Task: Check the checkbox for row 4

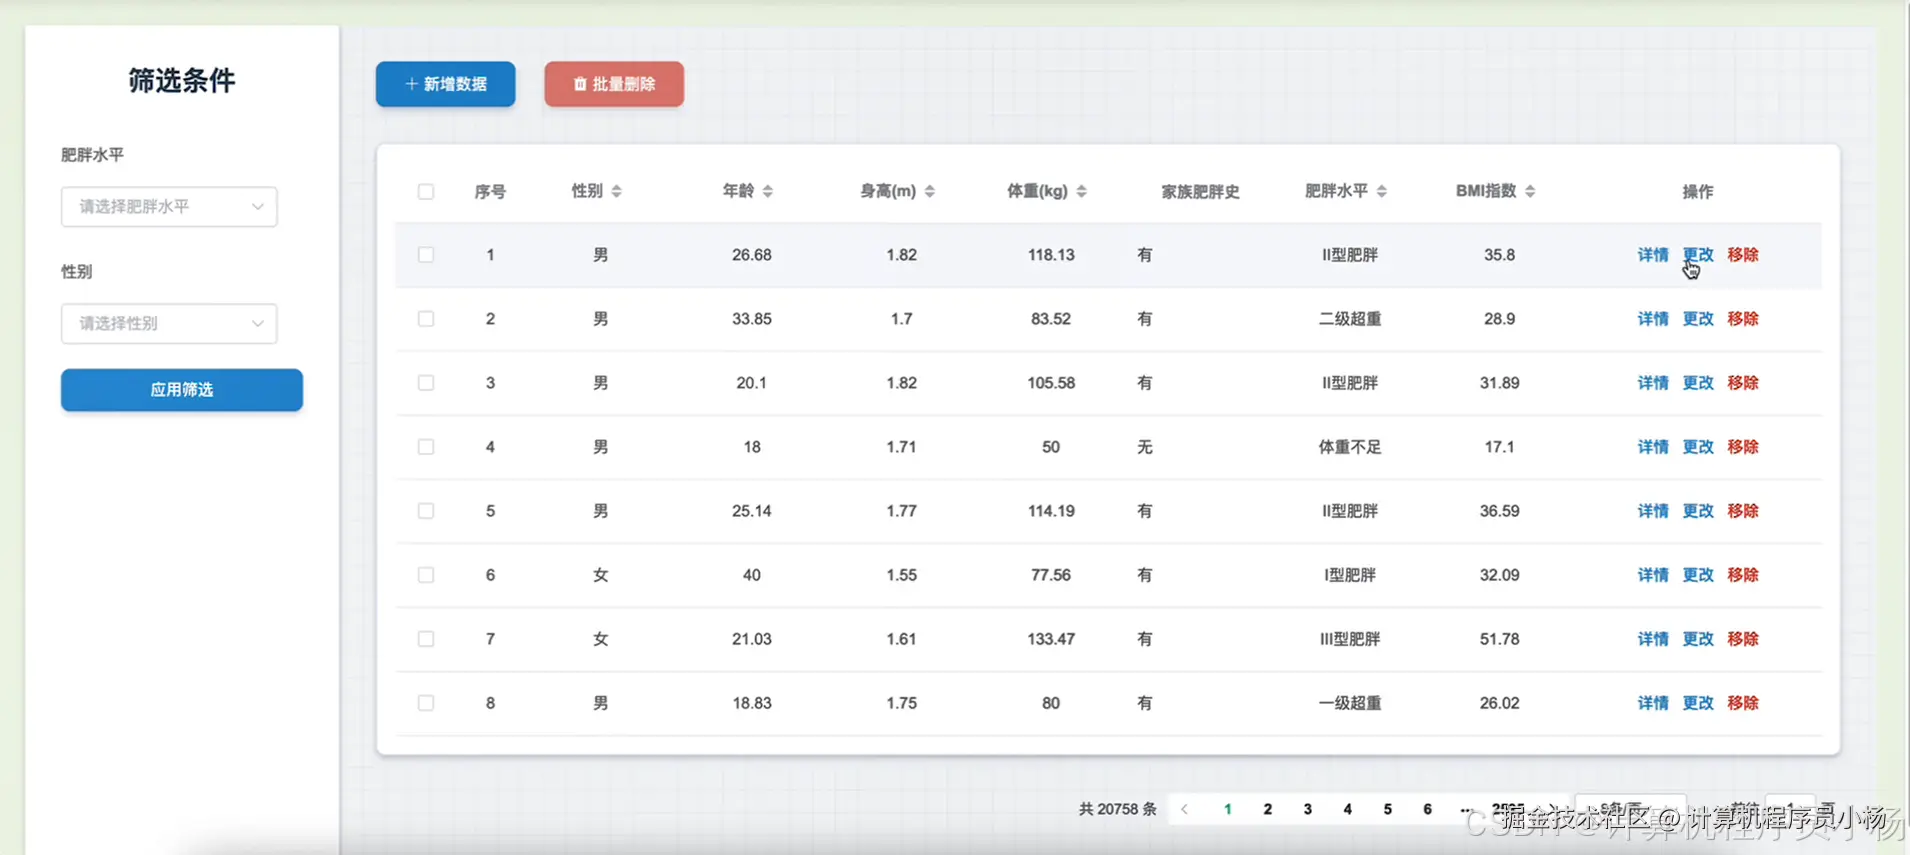Action: click(x=426, y=447)
